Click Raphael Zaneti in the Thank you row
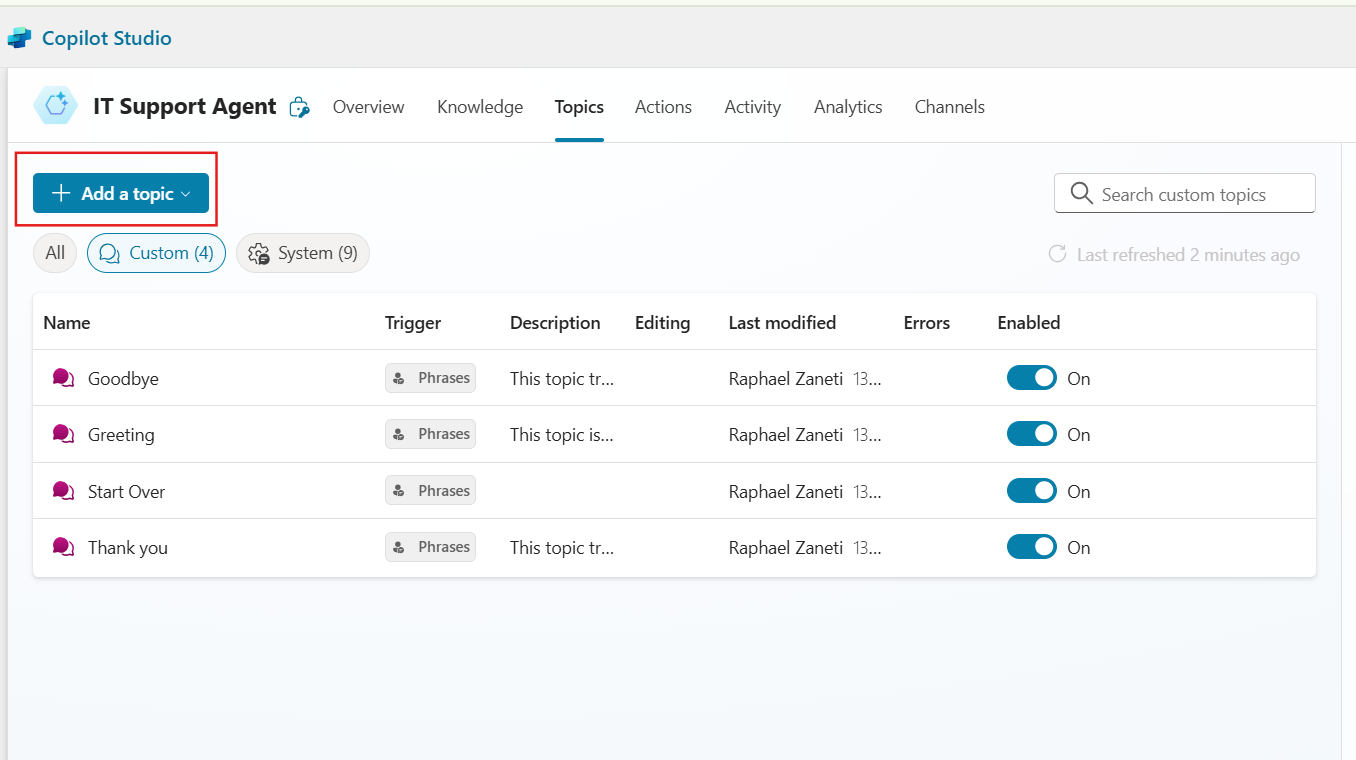The width and height of the screenshot is (1356, 760). [786, 547]
